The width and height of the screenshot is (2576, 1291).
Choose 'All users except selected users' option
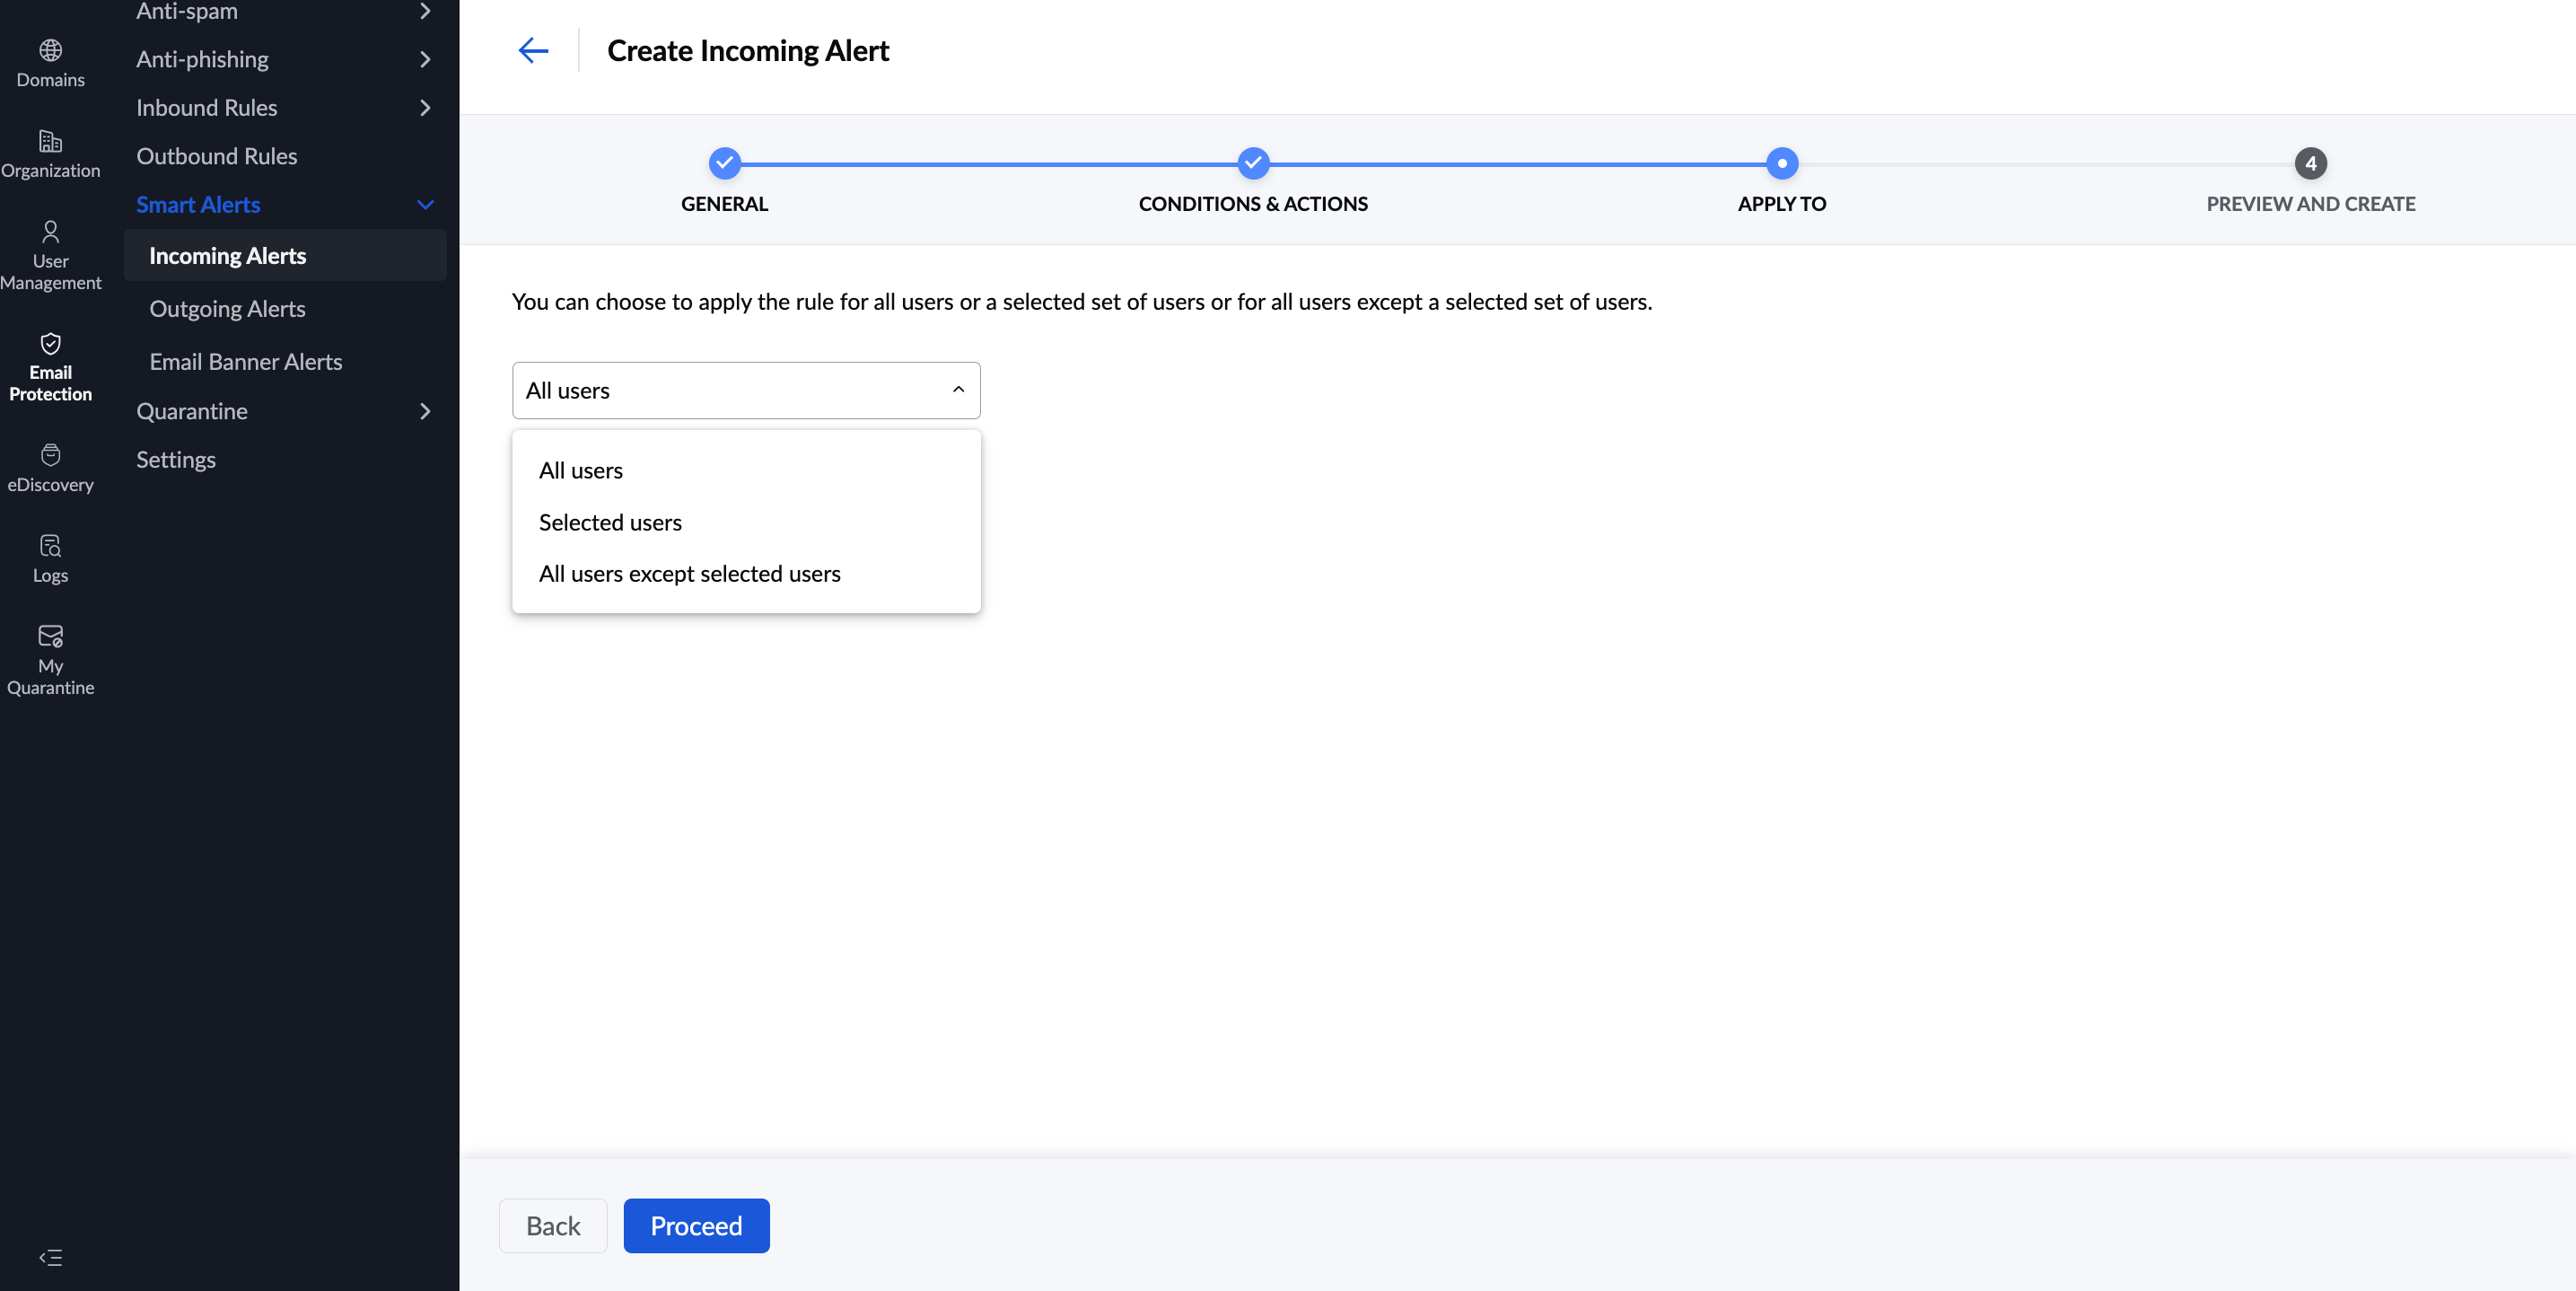[689, 574]
